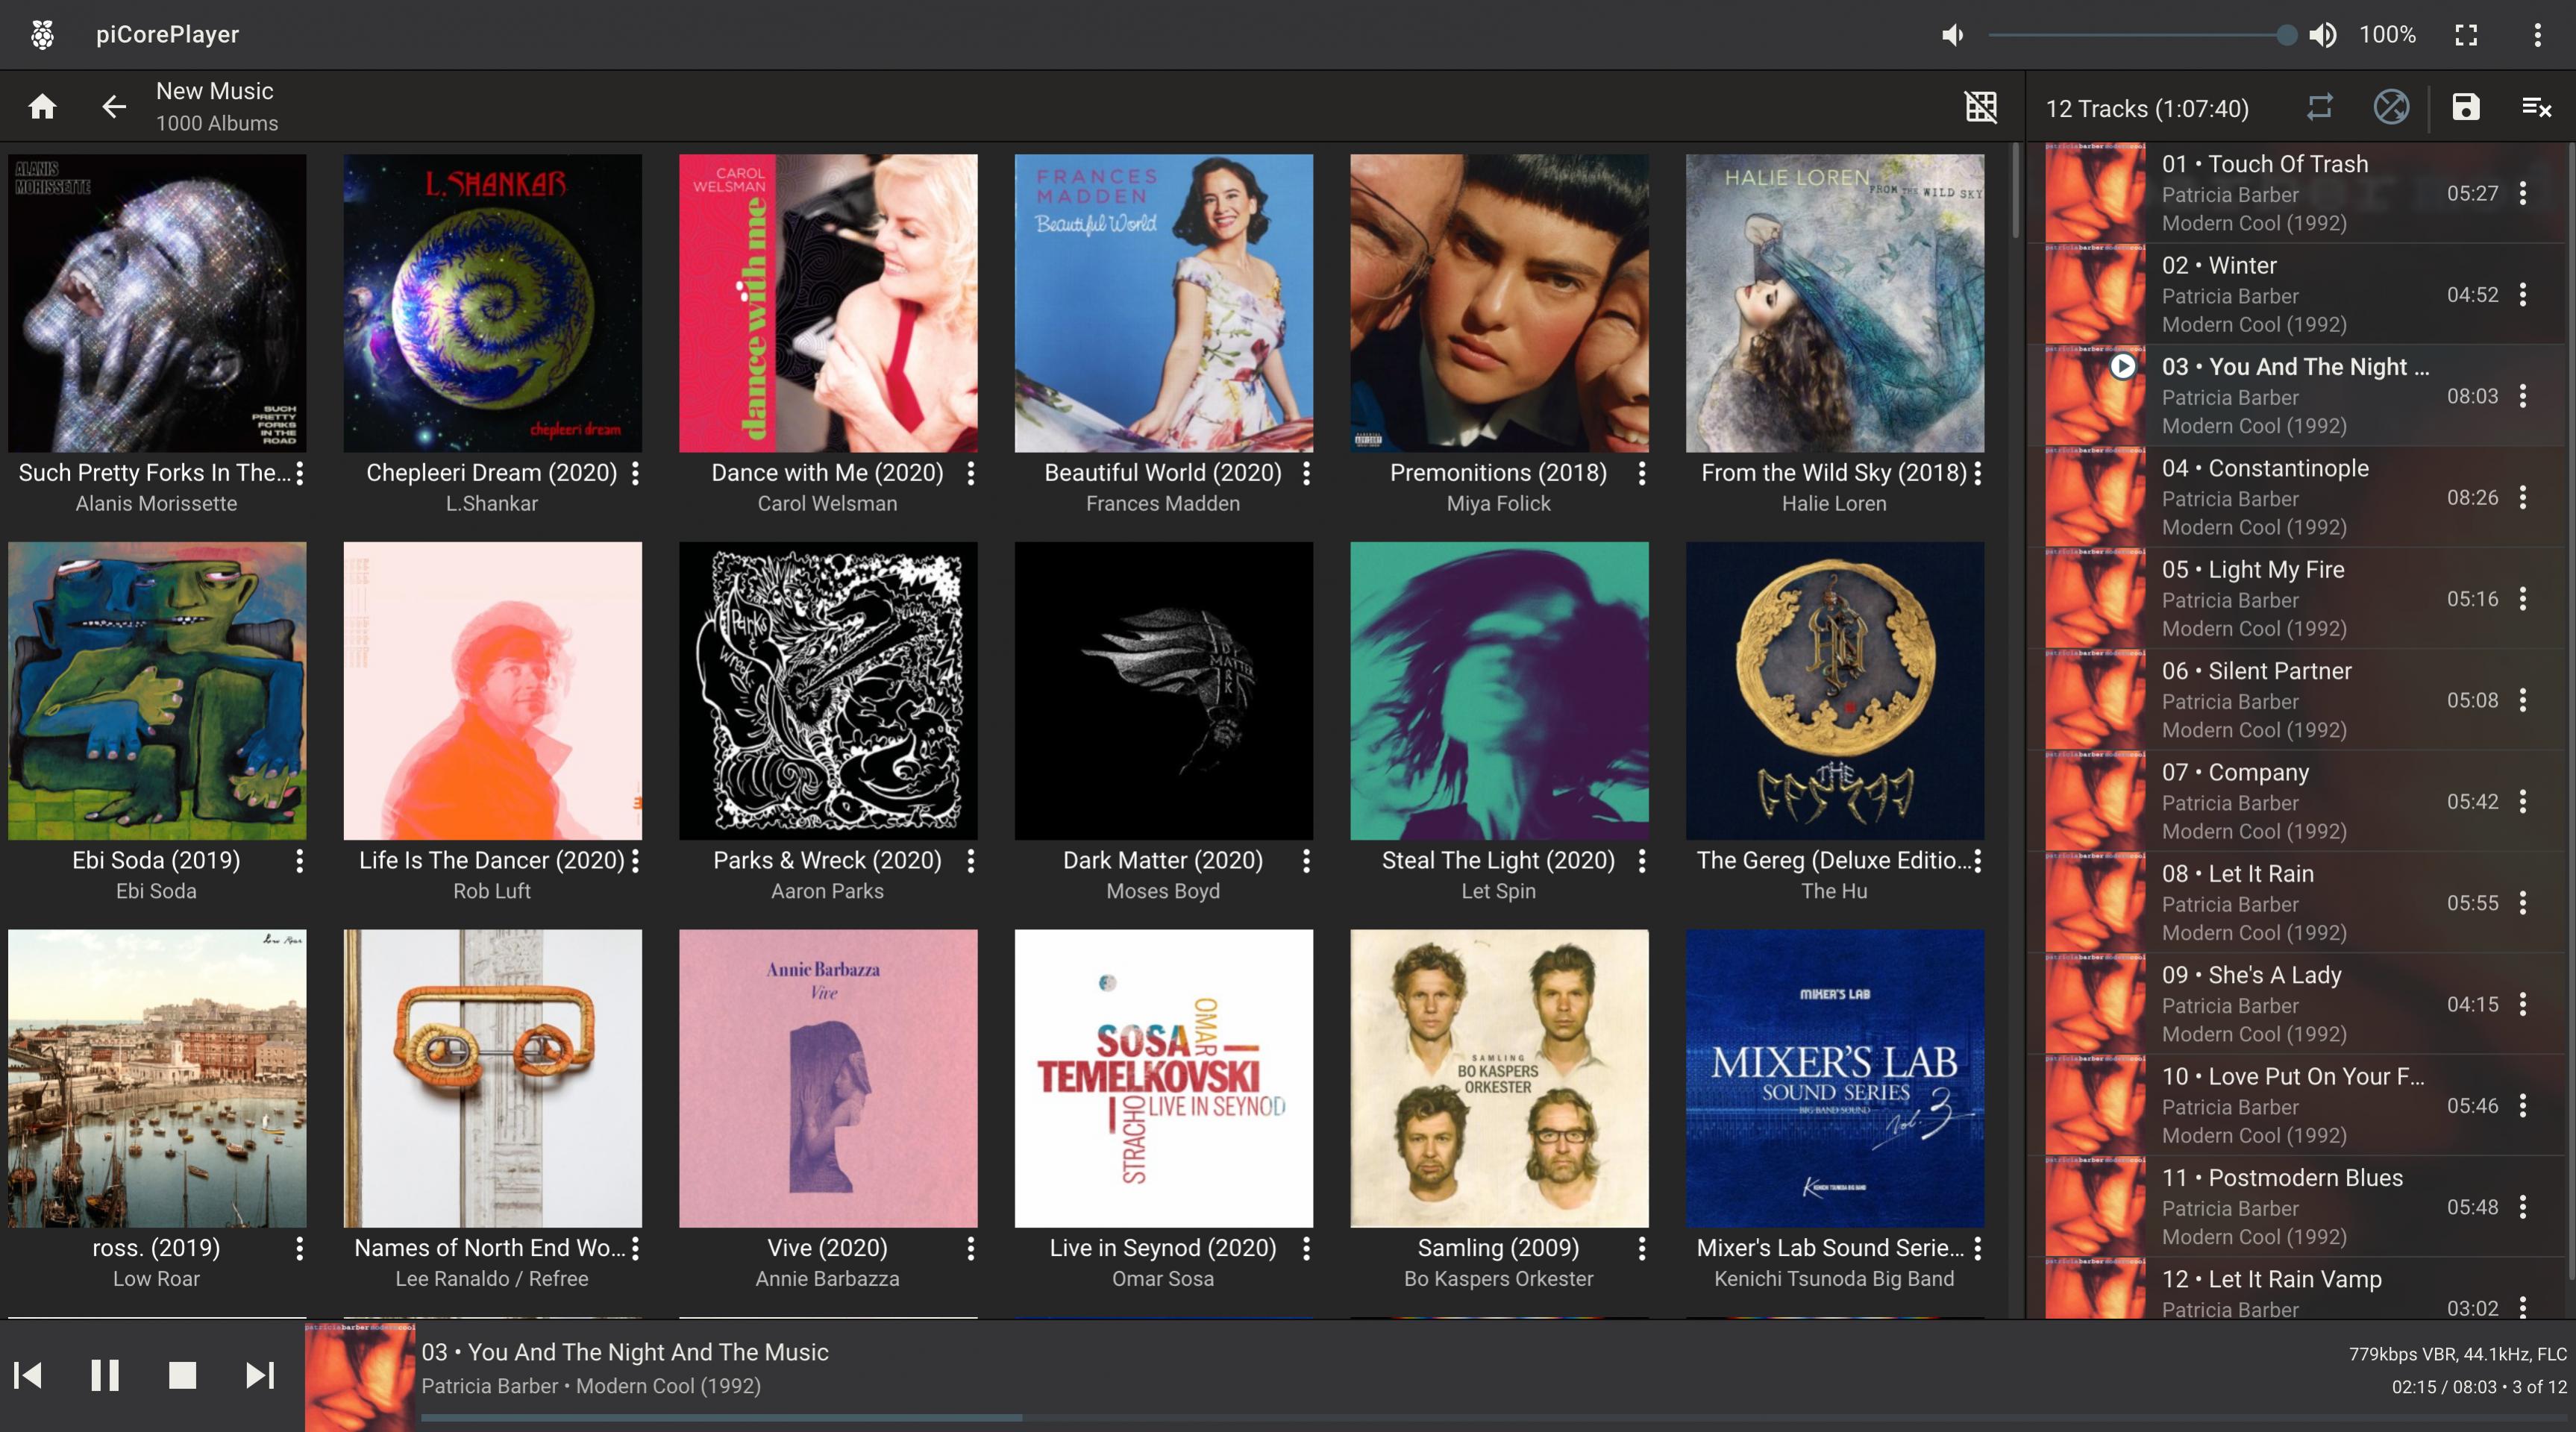Open Alanis Morissette album cover
The image size is (2576, 1432).
(x=157, y=303)
